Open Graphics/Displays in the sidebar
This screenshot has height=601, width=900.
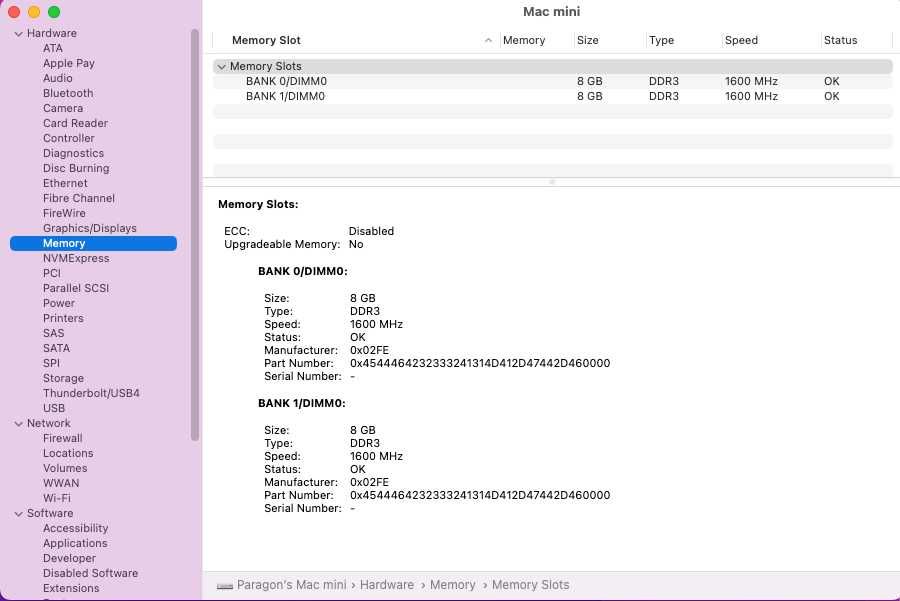[x=90, y=228]
